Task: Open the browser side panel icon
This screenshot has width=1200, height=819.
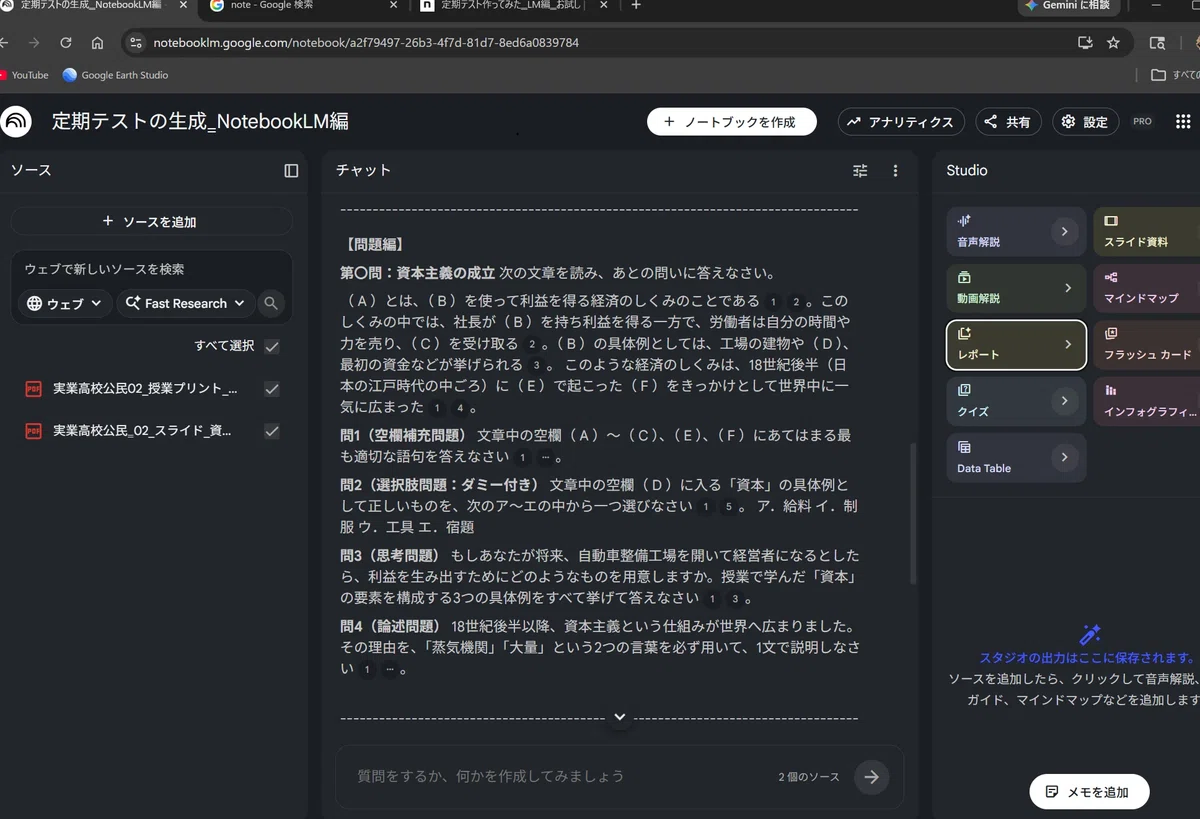Action: click(x=1157, y=43)
